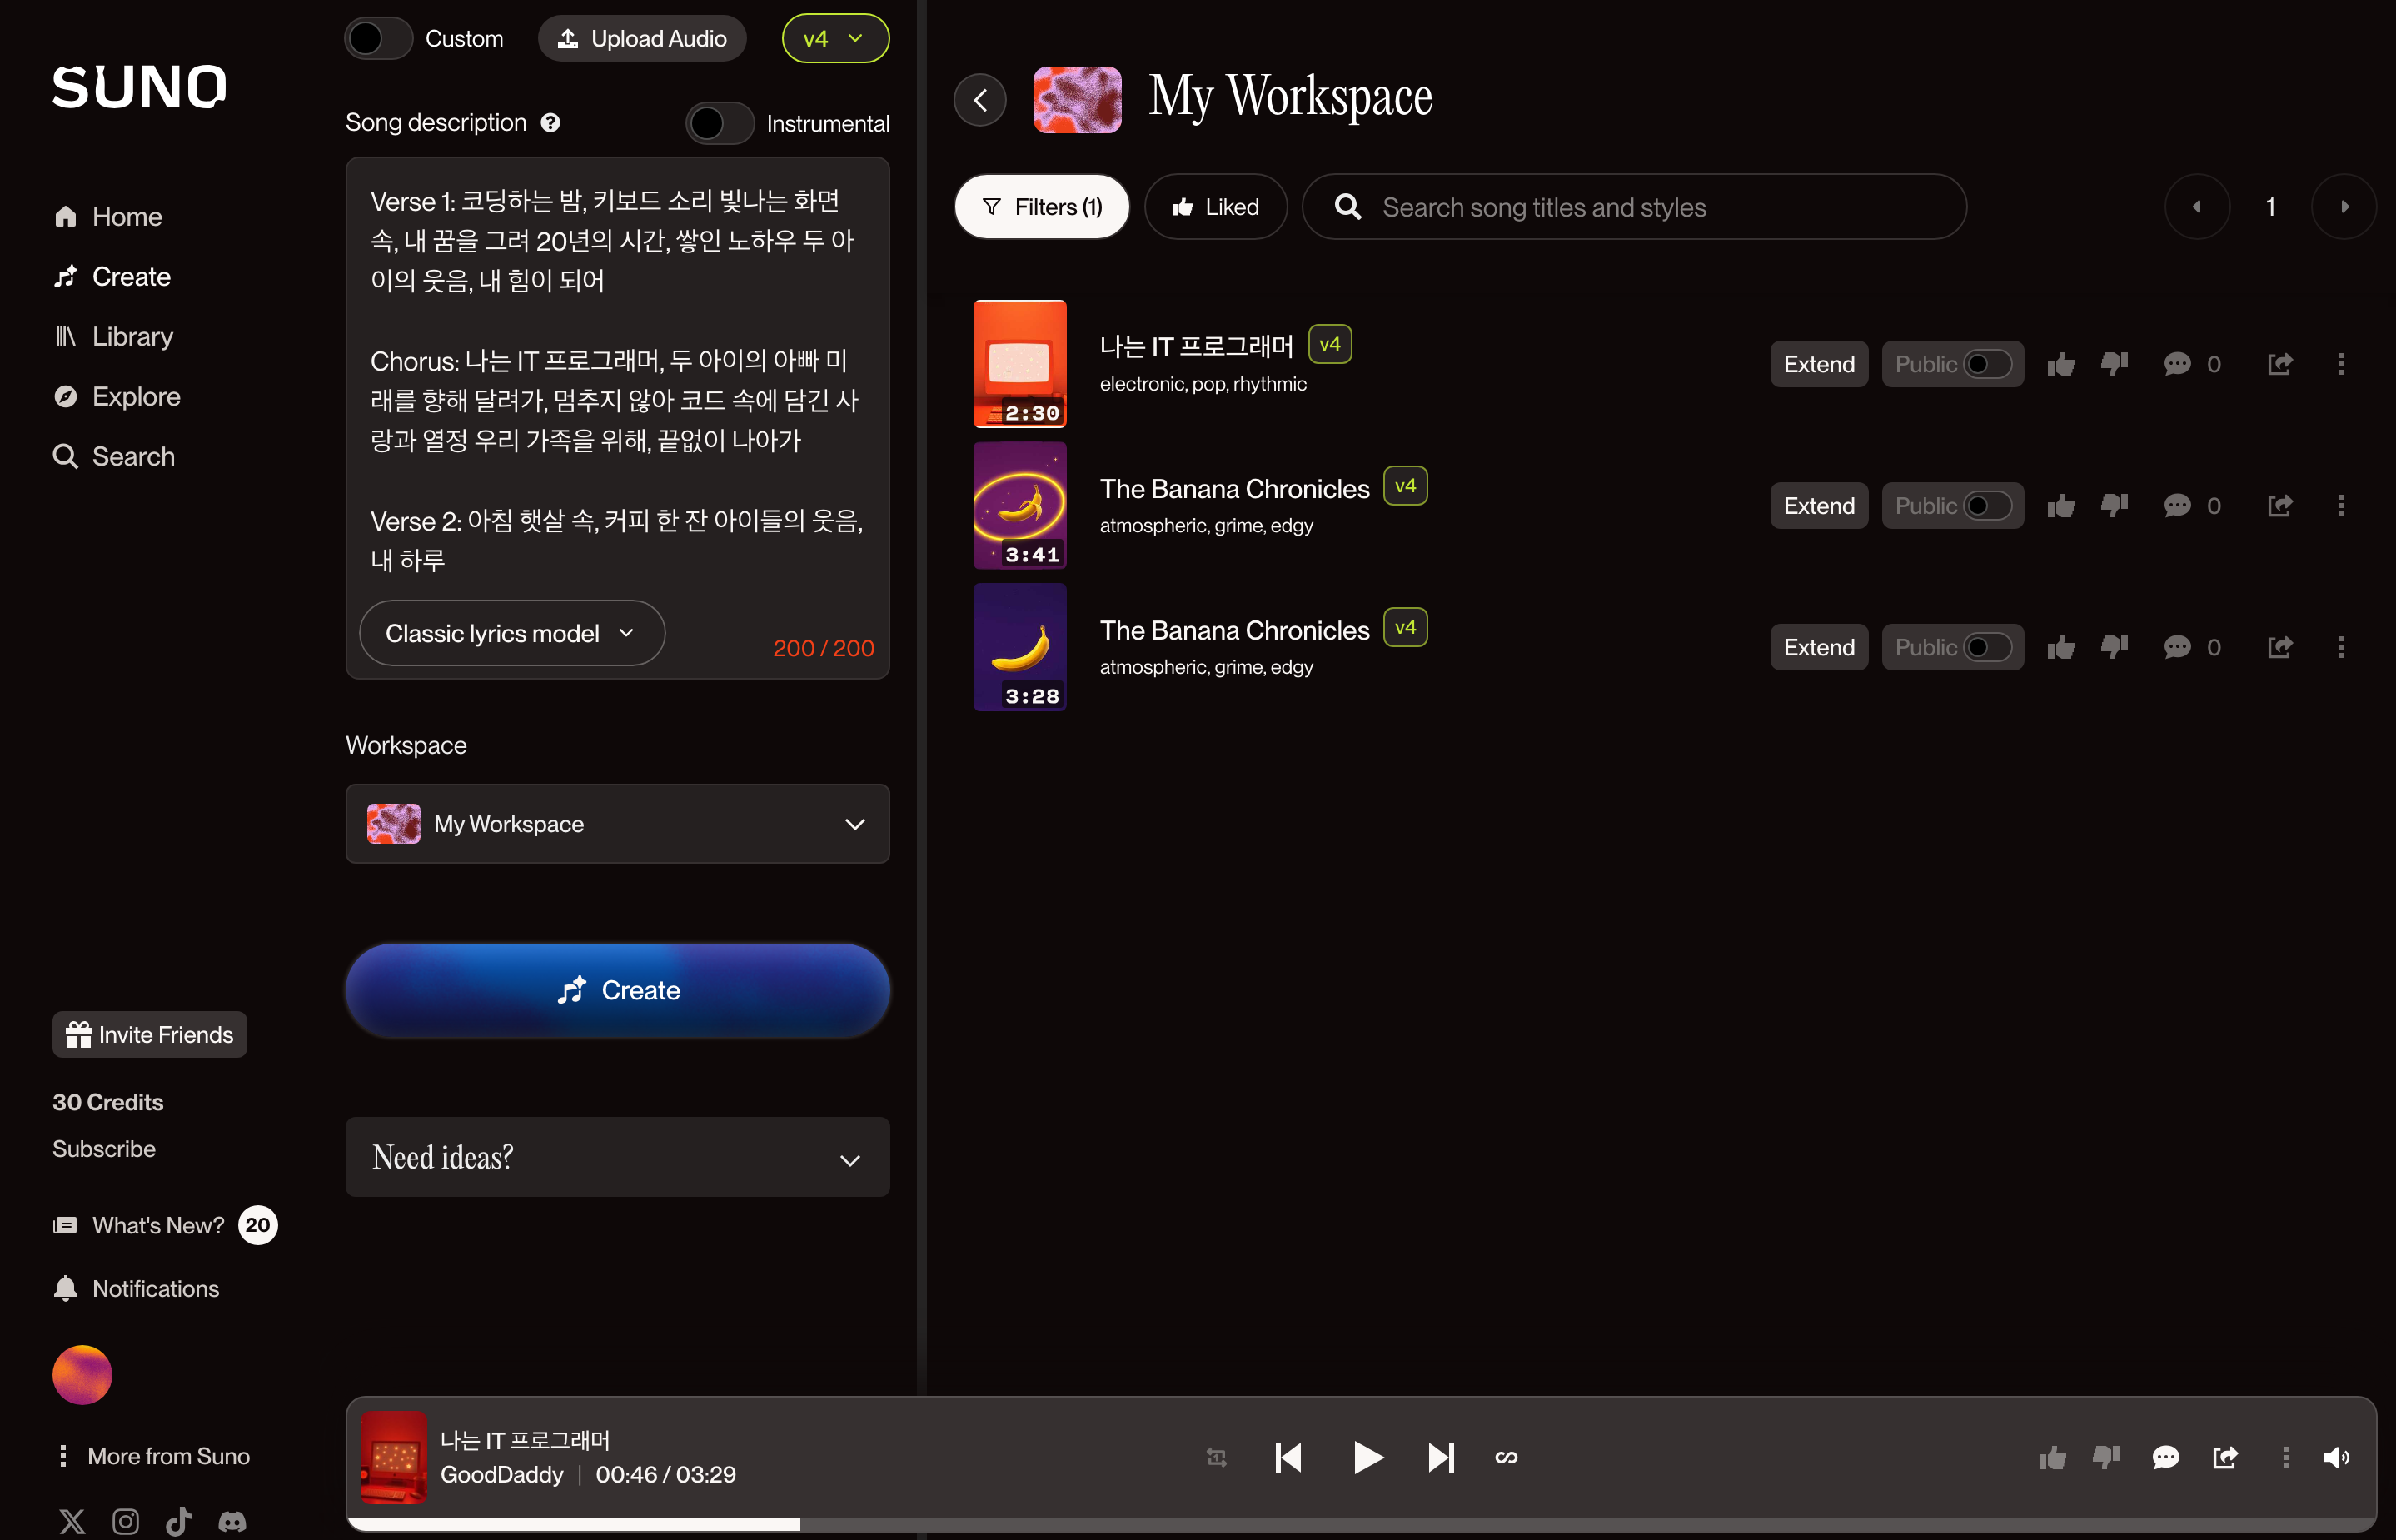2396x1540 pixels.
Task: Open more options for the 3:28 Banana Chronicles
Action: [x=2340, y=647]
